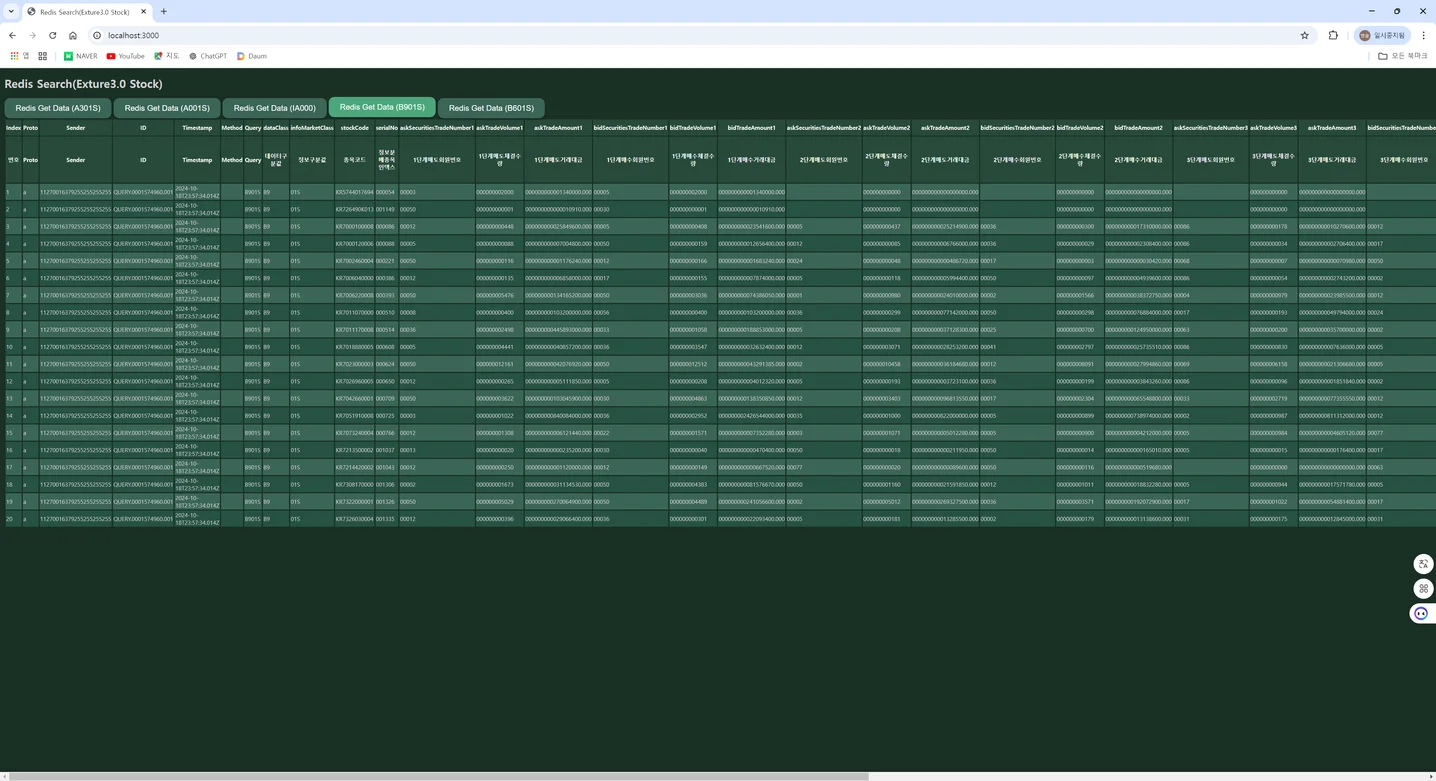Open the browser home page icon

(x=73, y=35)
